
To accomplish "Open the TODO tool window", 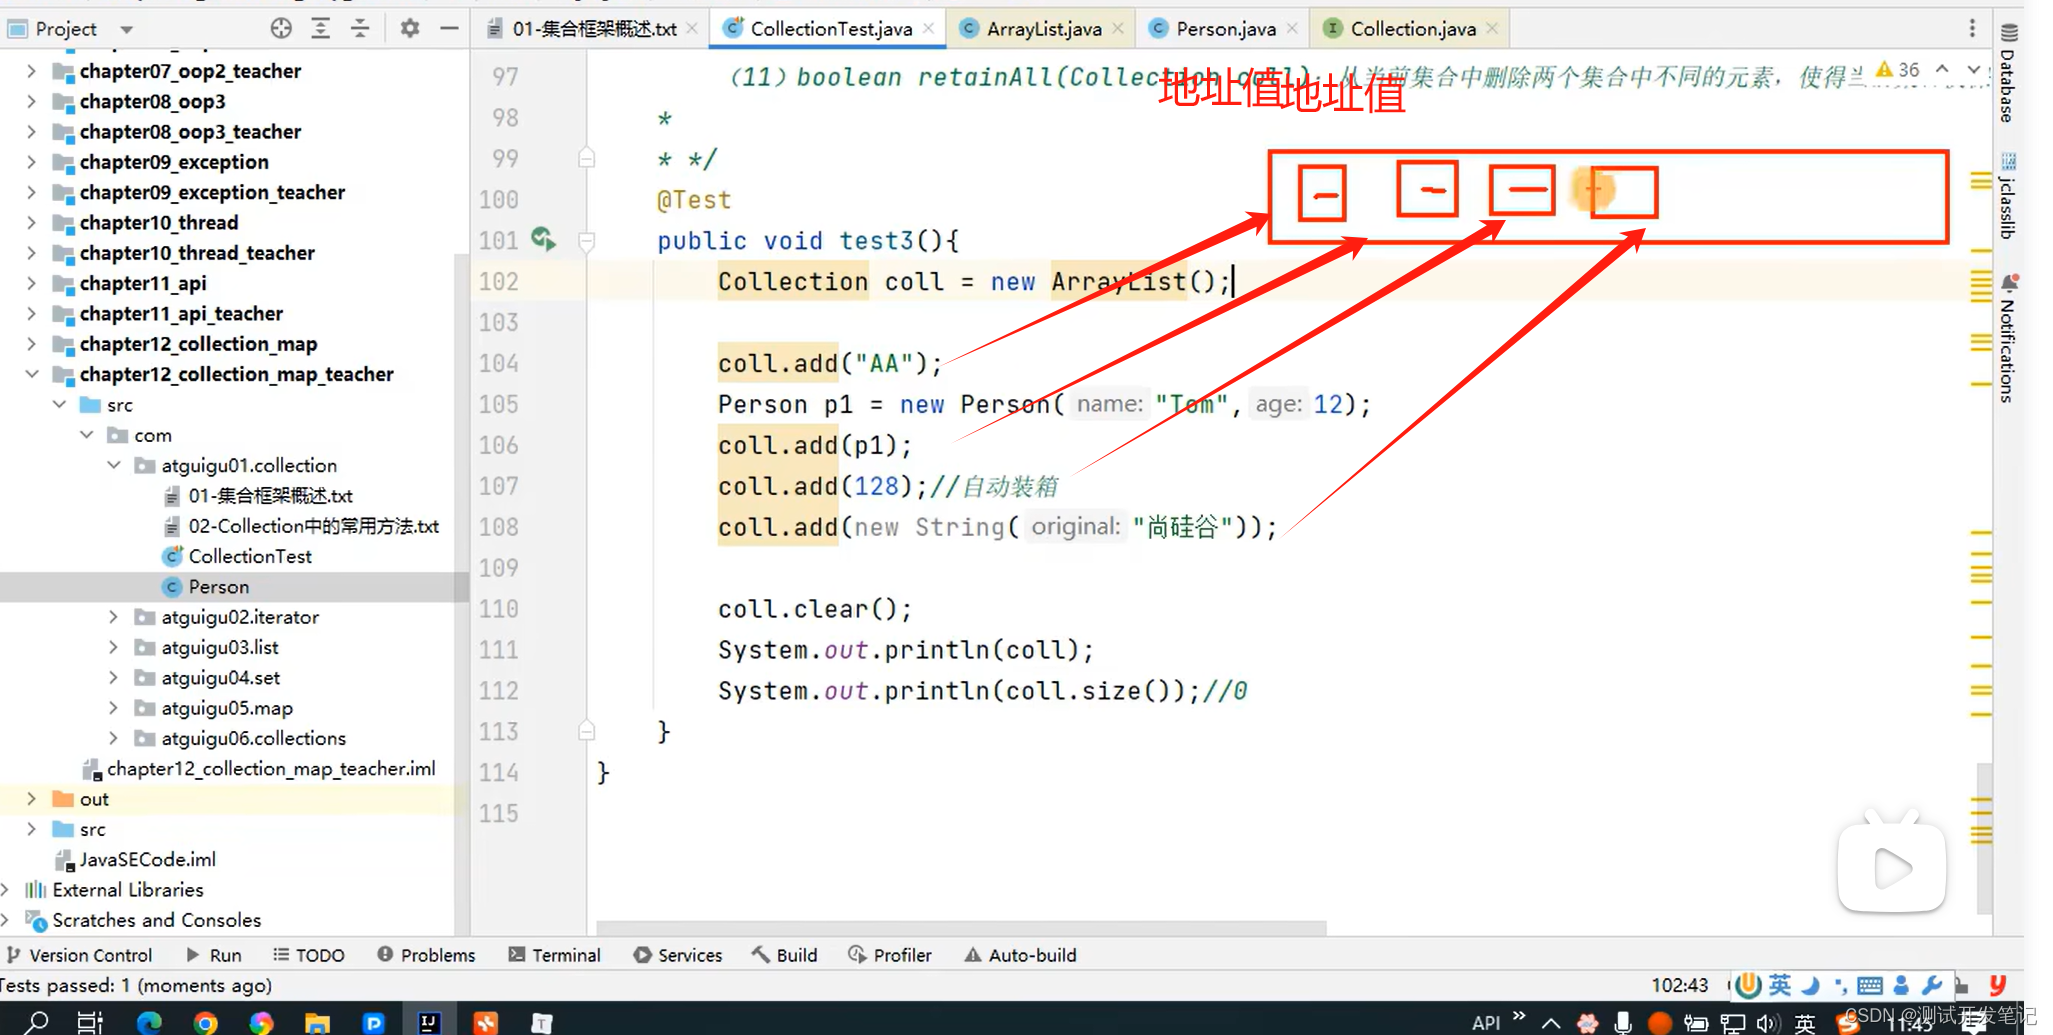I will (x=308, y=955).
